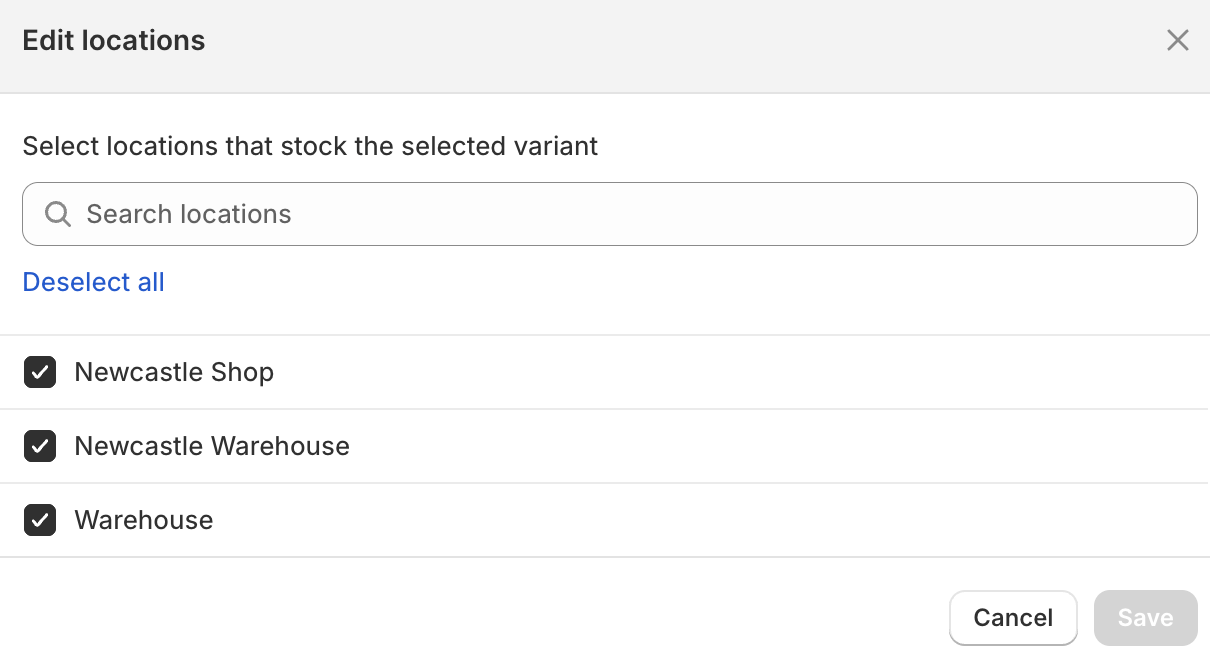
Task: Click the Newcastle Shop label text
Action: click(174, 372)
